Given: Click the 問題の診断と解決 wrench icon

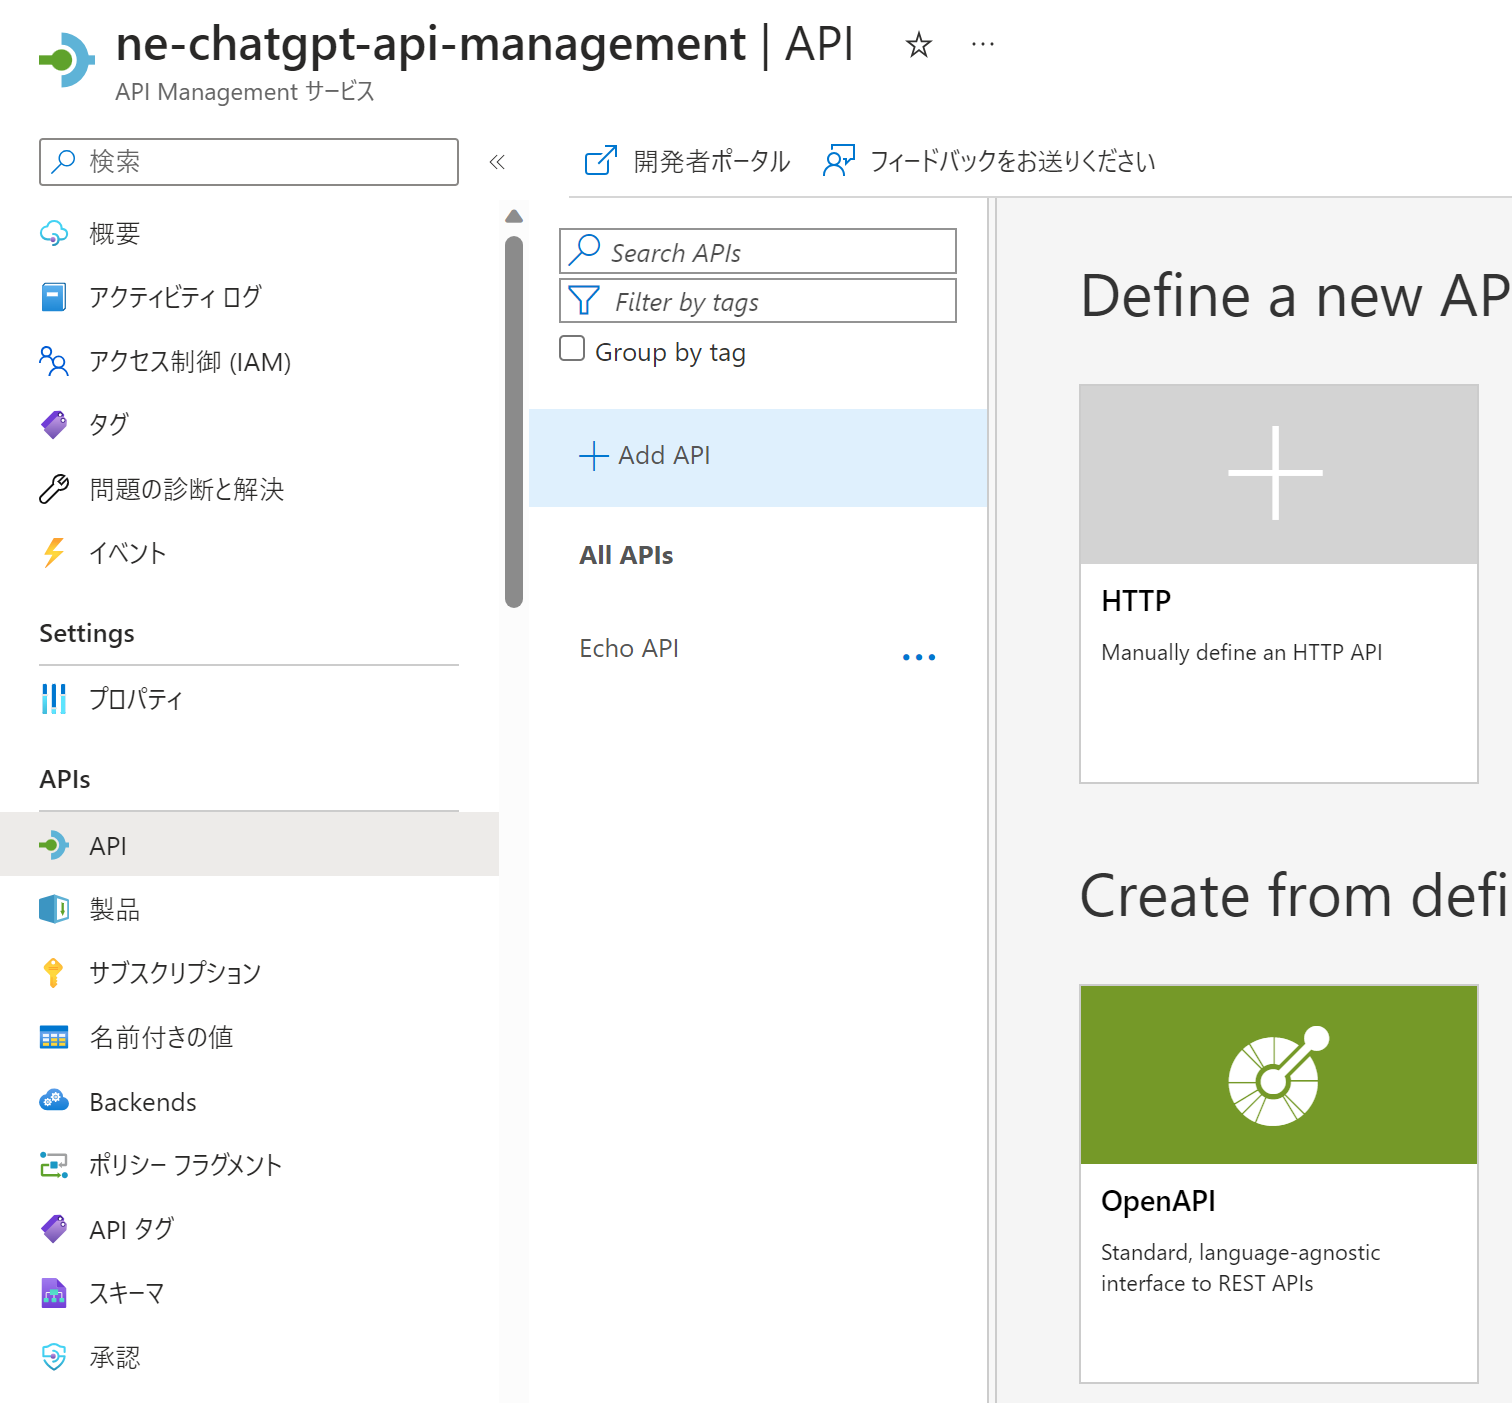Looking at the screenshot, I should (x=54, y=489).
